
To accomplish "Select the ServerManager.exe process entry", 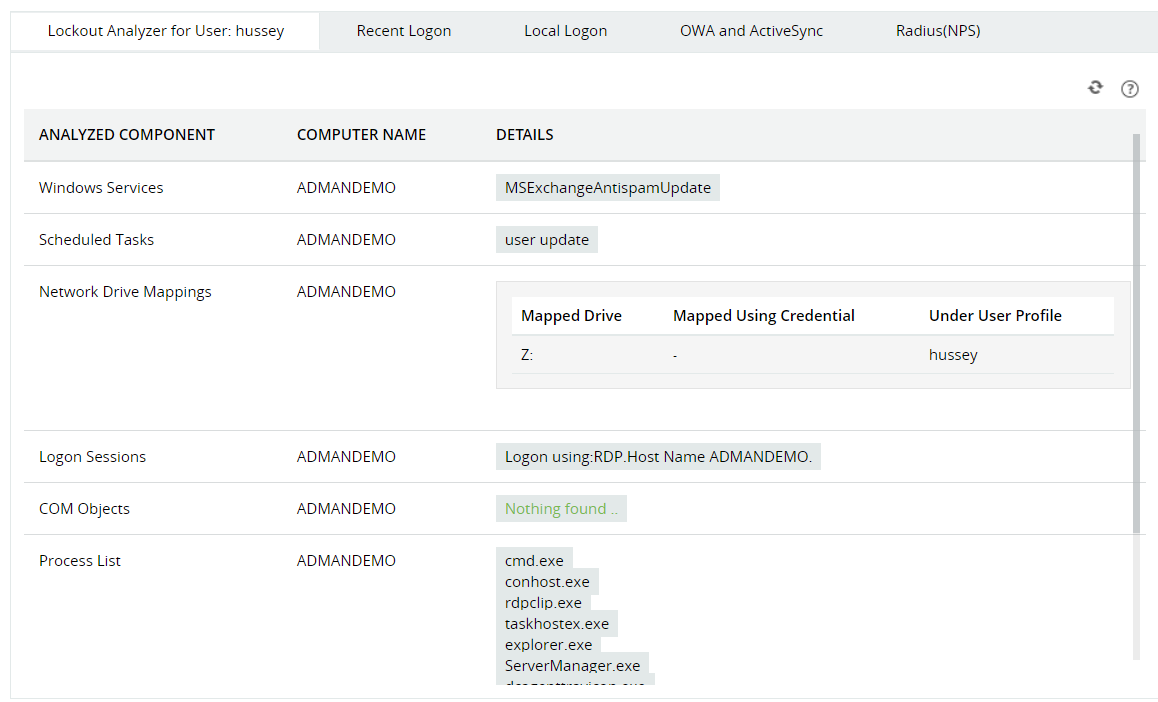I will pyautogui.click(x=572, y=665).
